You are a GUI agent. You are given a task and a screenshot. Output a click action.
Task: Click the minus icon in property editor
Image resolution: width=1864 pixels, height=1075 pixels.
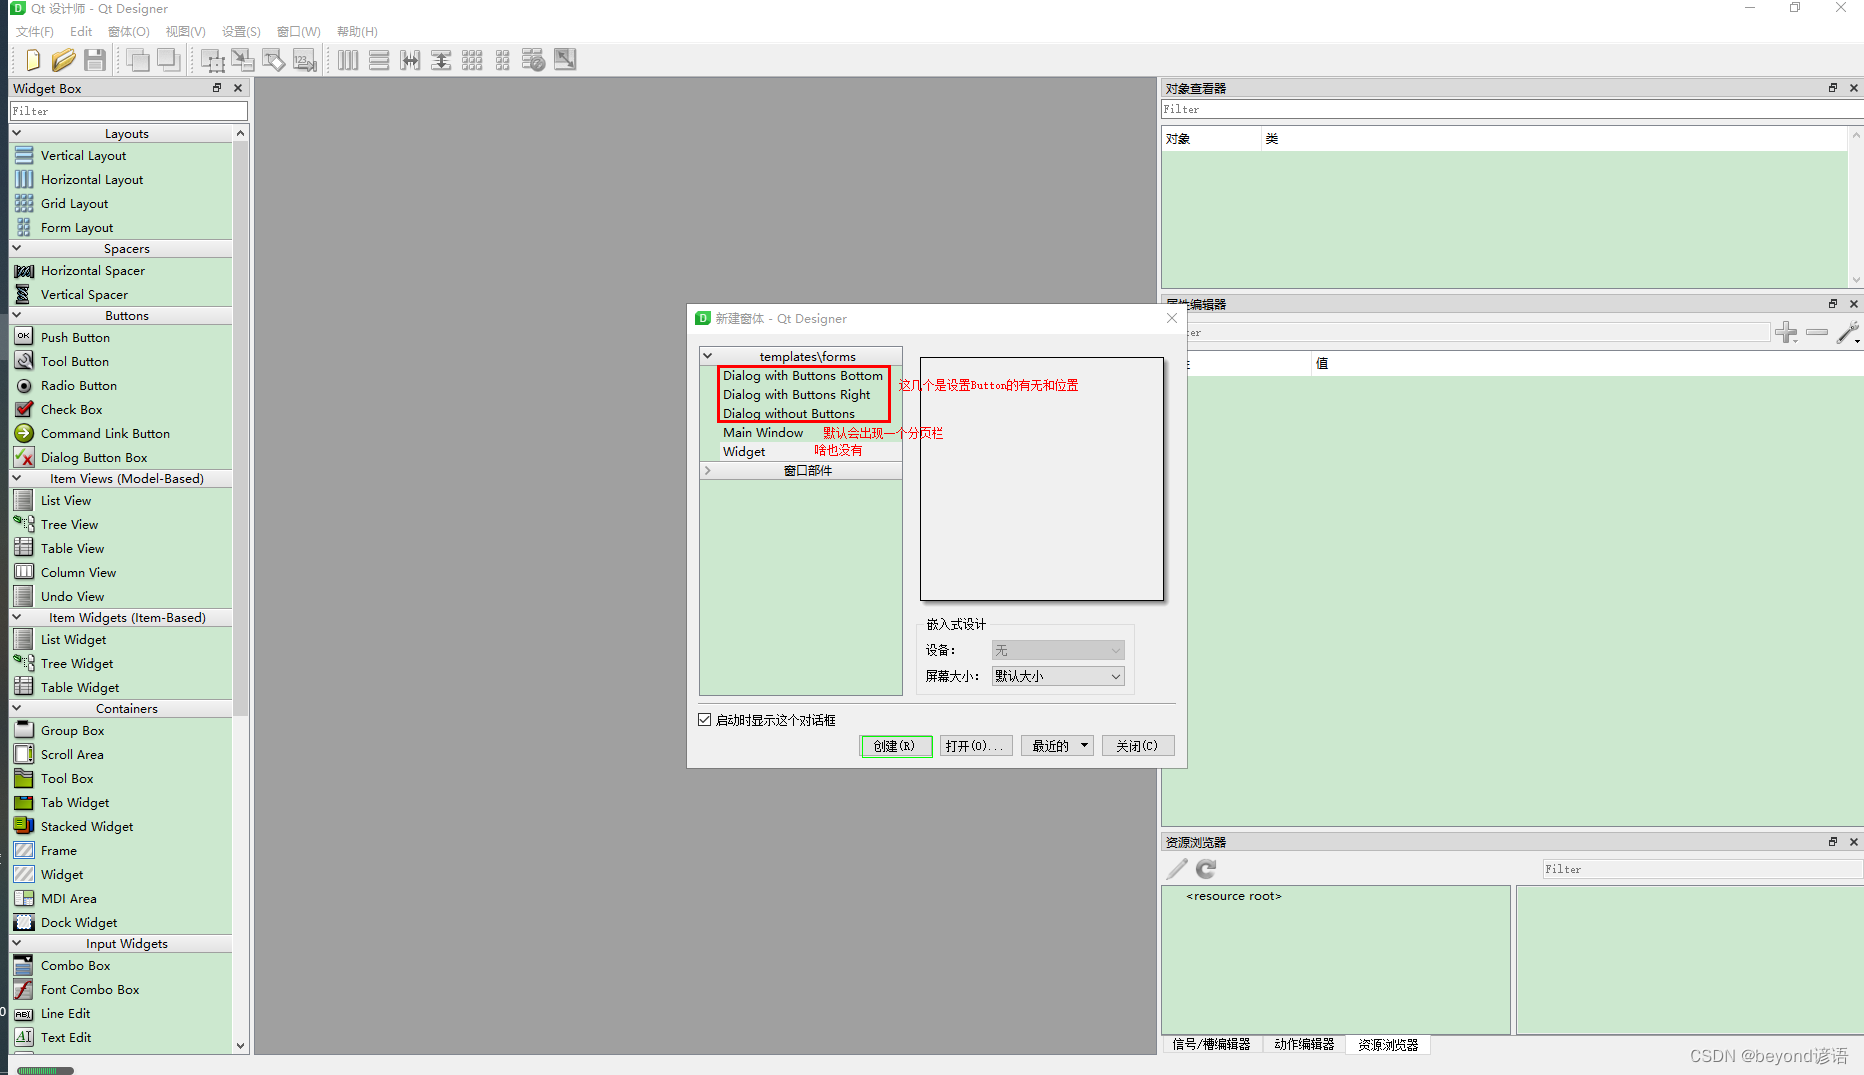tap(1817, 332)
